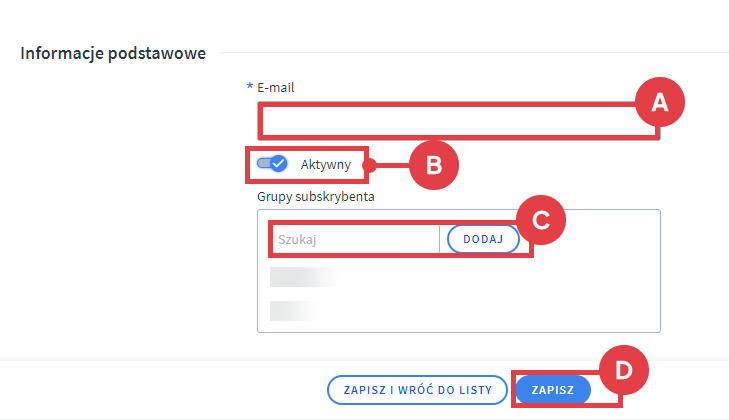Viewport: 729px width, 420px height.
Task: Click the Grupy subskrybenta label
Action: (315, 196)
